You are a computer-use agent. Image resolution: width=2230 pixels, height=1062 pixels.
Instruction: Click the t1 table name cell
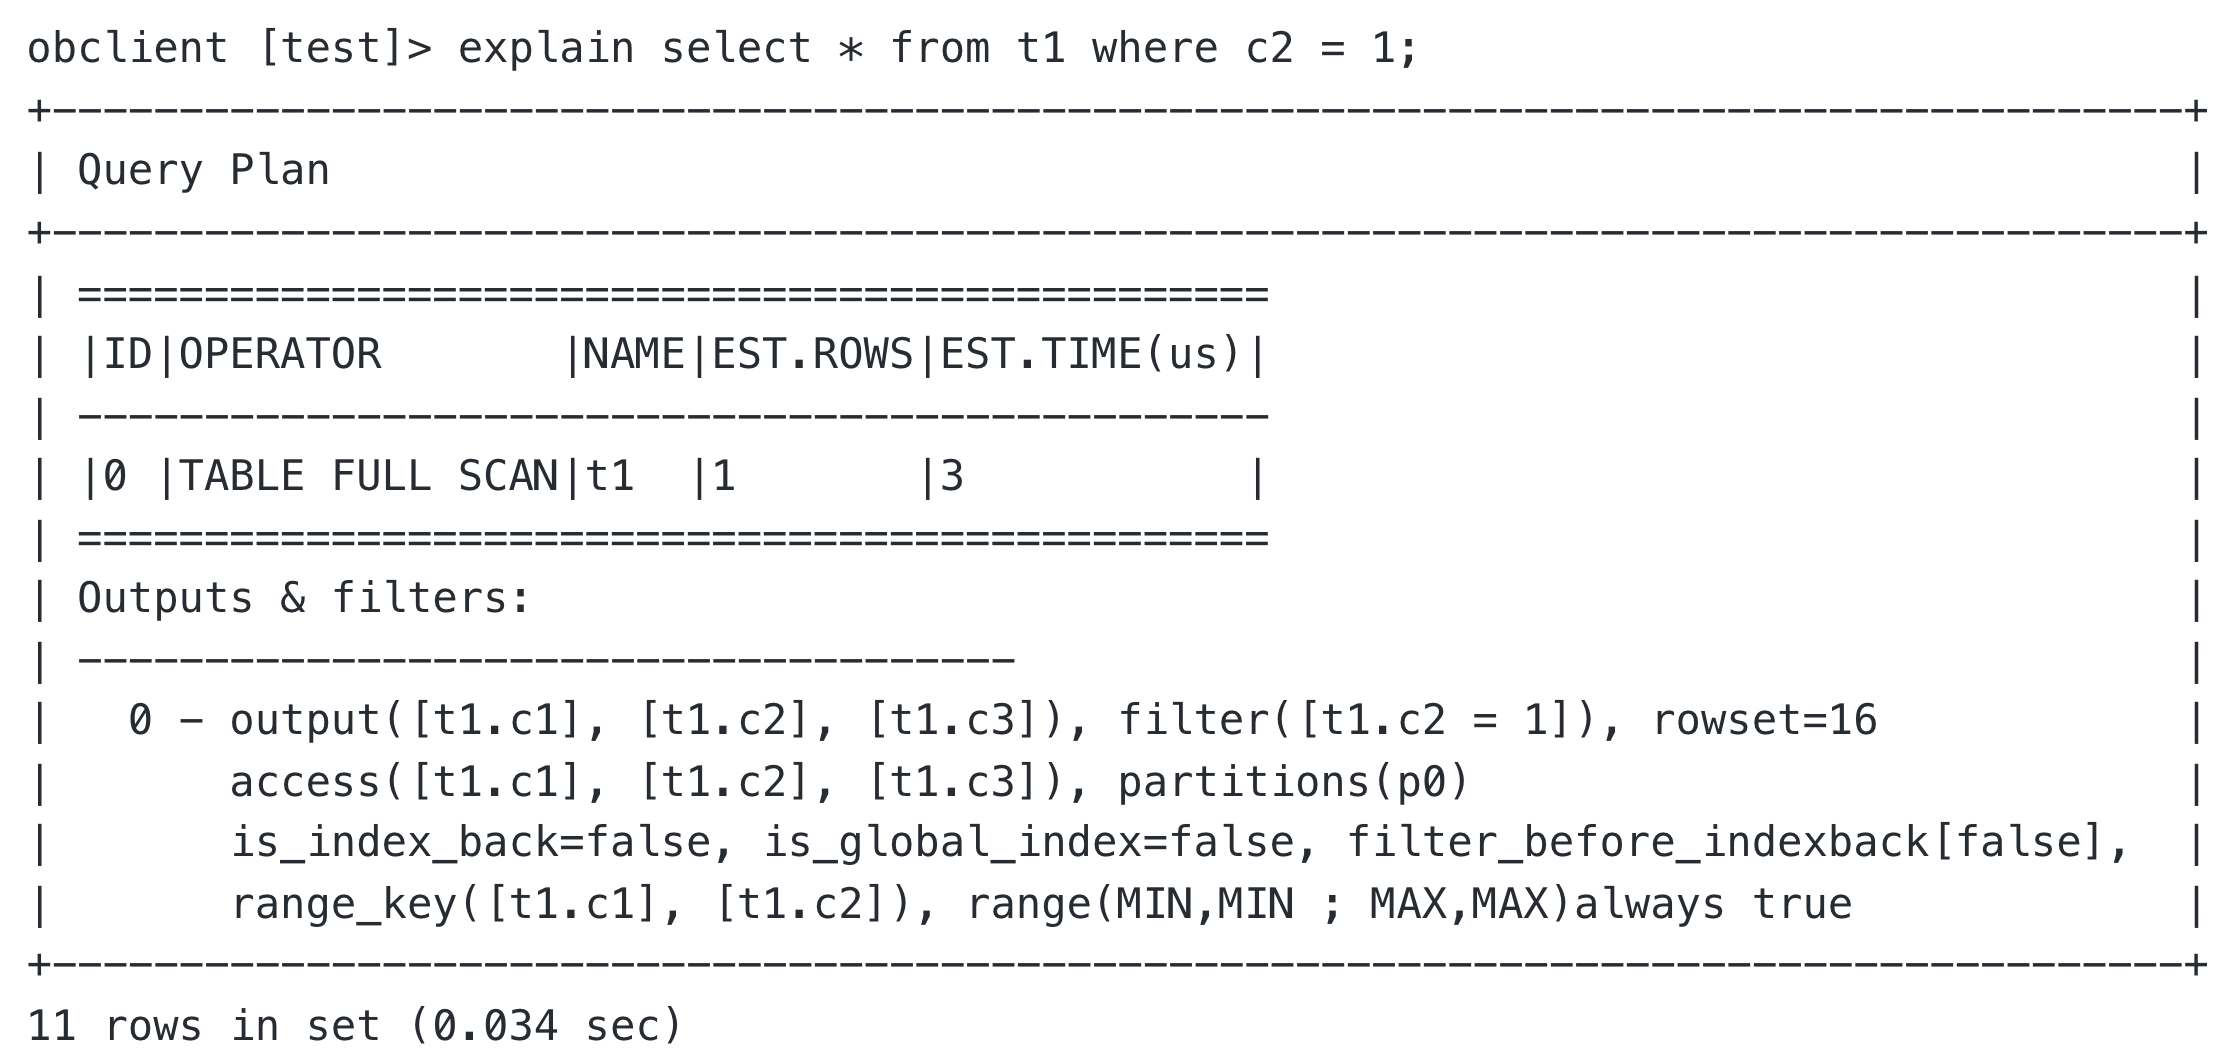(610, 477)
